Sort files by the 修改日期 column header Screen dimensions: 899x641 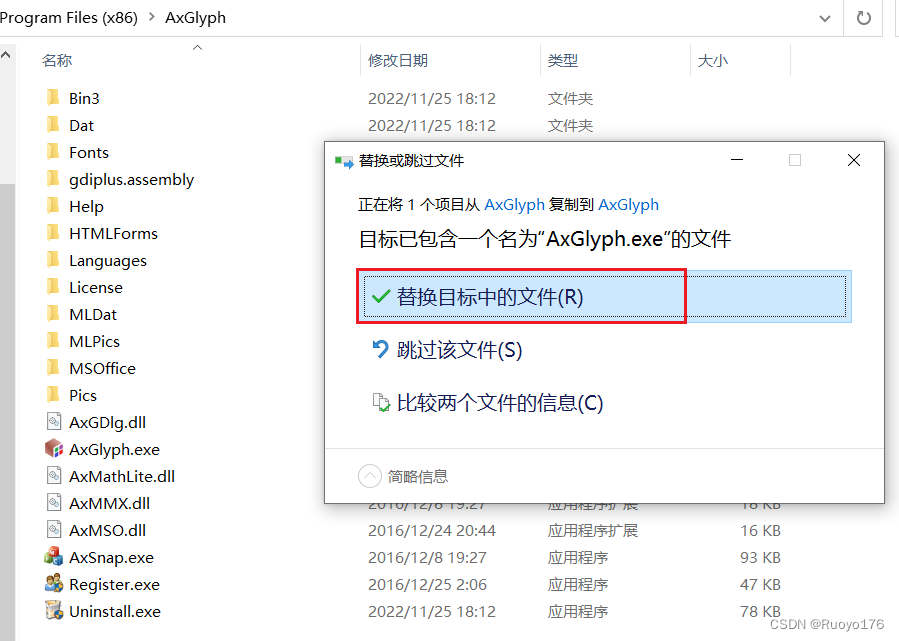point(398,61)
